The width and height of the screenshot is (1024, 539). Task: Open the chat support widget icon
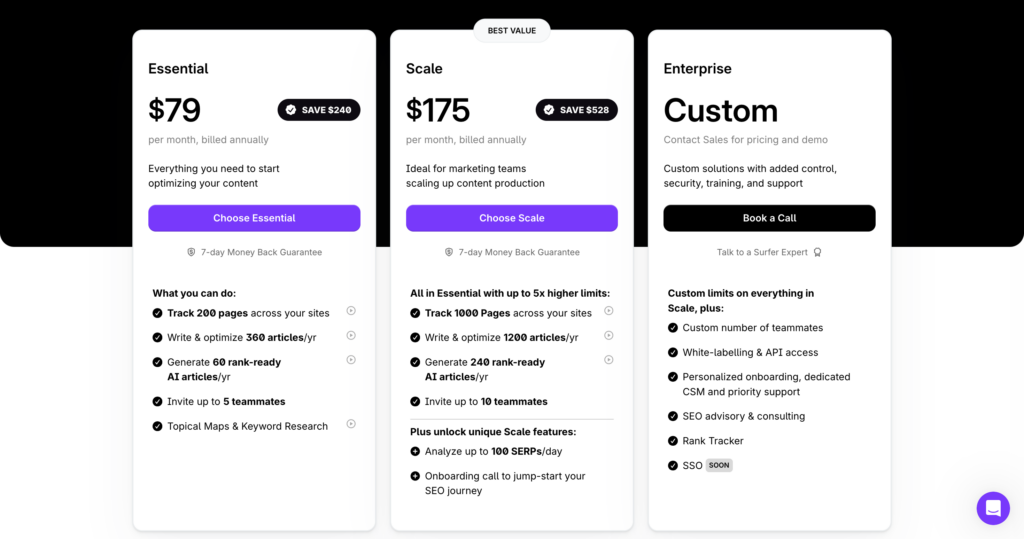click(993, 508)
